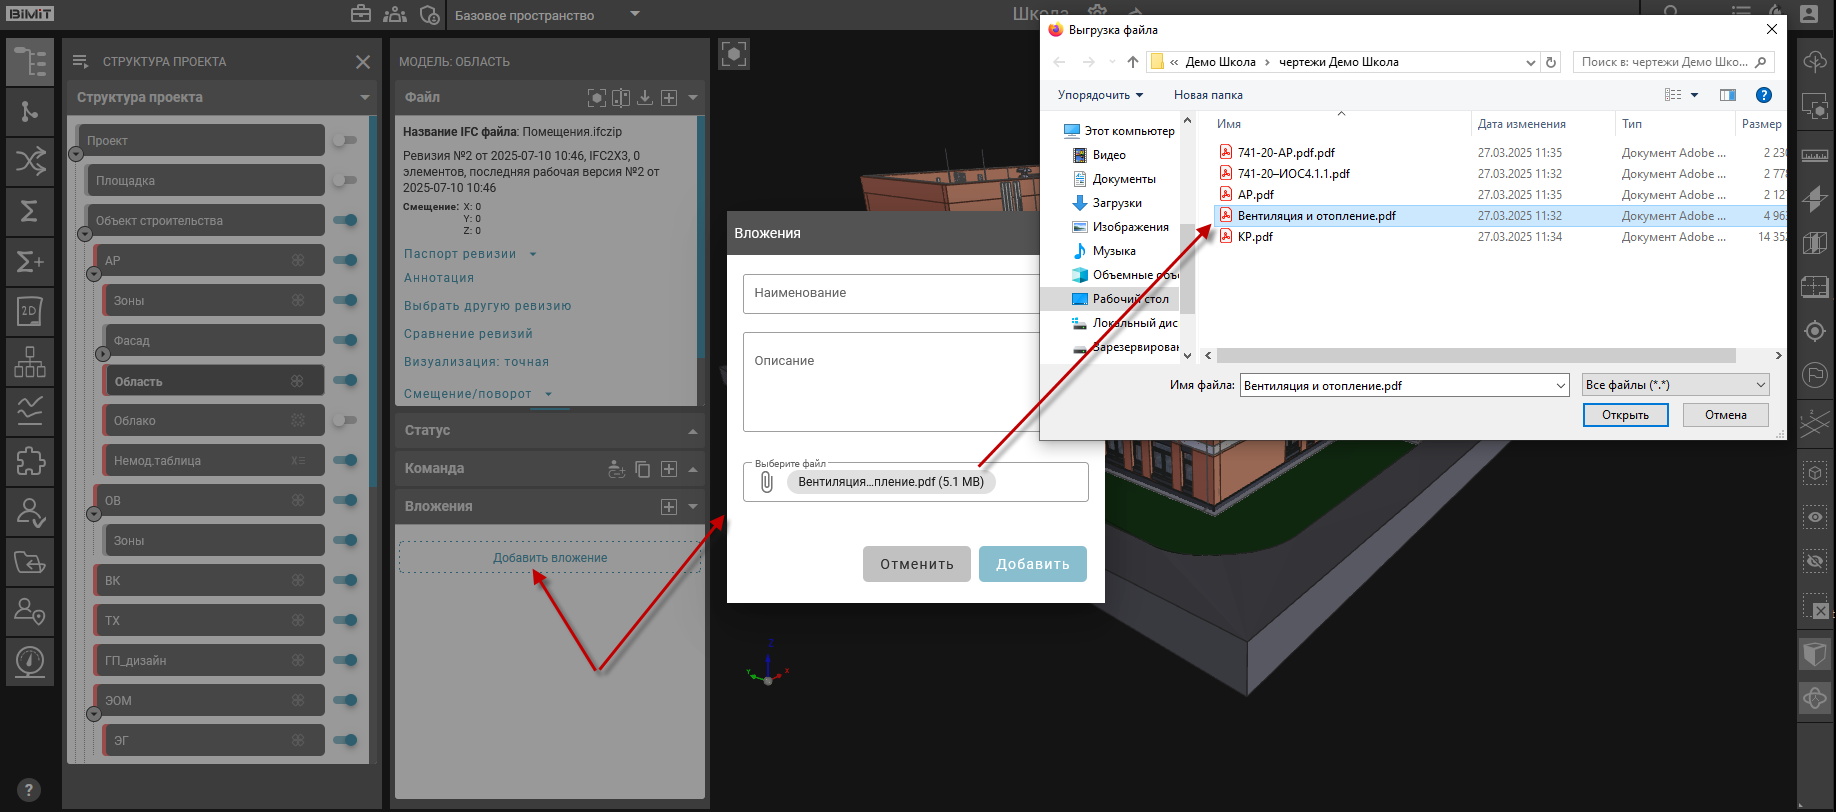The width and height of the screenshot is (1836, 812).
Task: Disable visibility switch for Фасад
Action: 345,341
